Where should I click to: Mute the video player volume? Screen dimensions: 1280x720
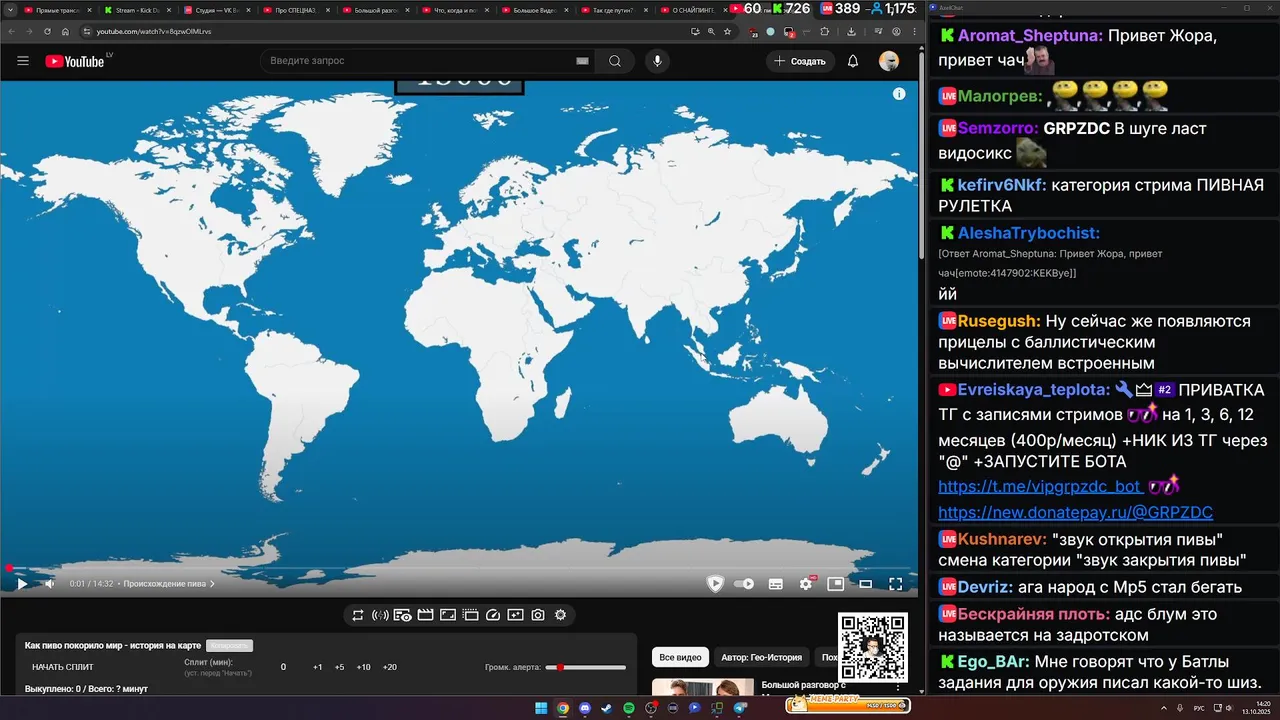click(50, 584)
